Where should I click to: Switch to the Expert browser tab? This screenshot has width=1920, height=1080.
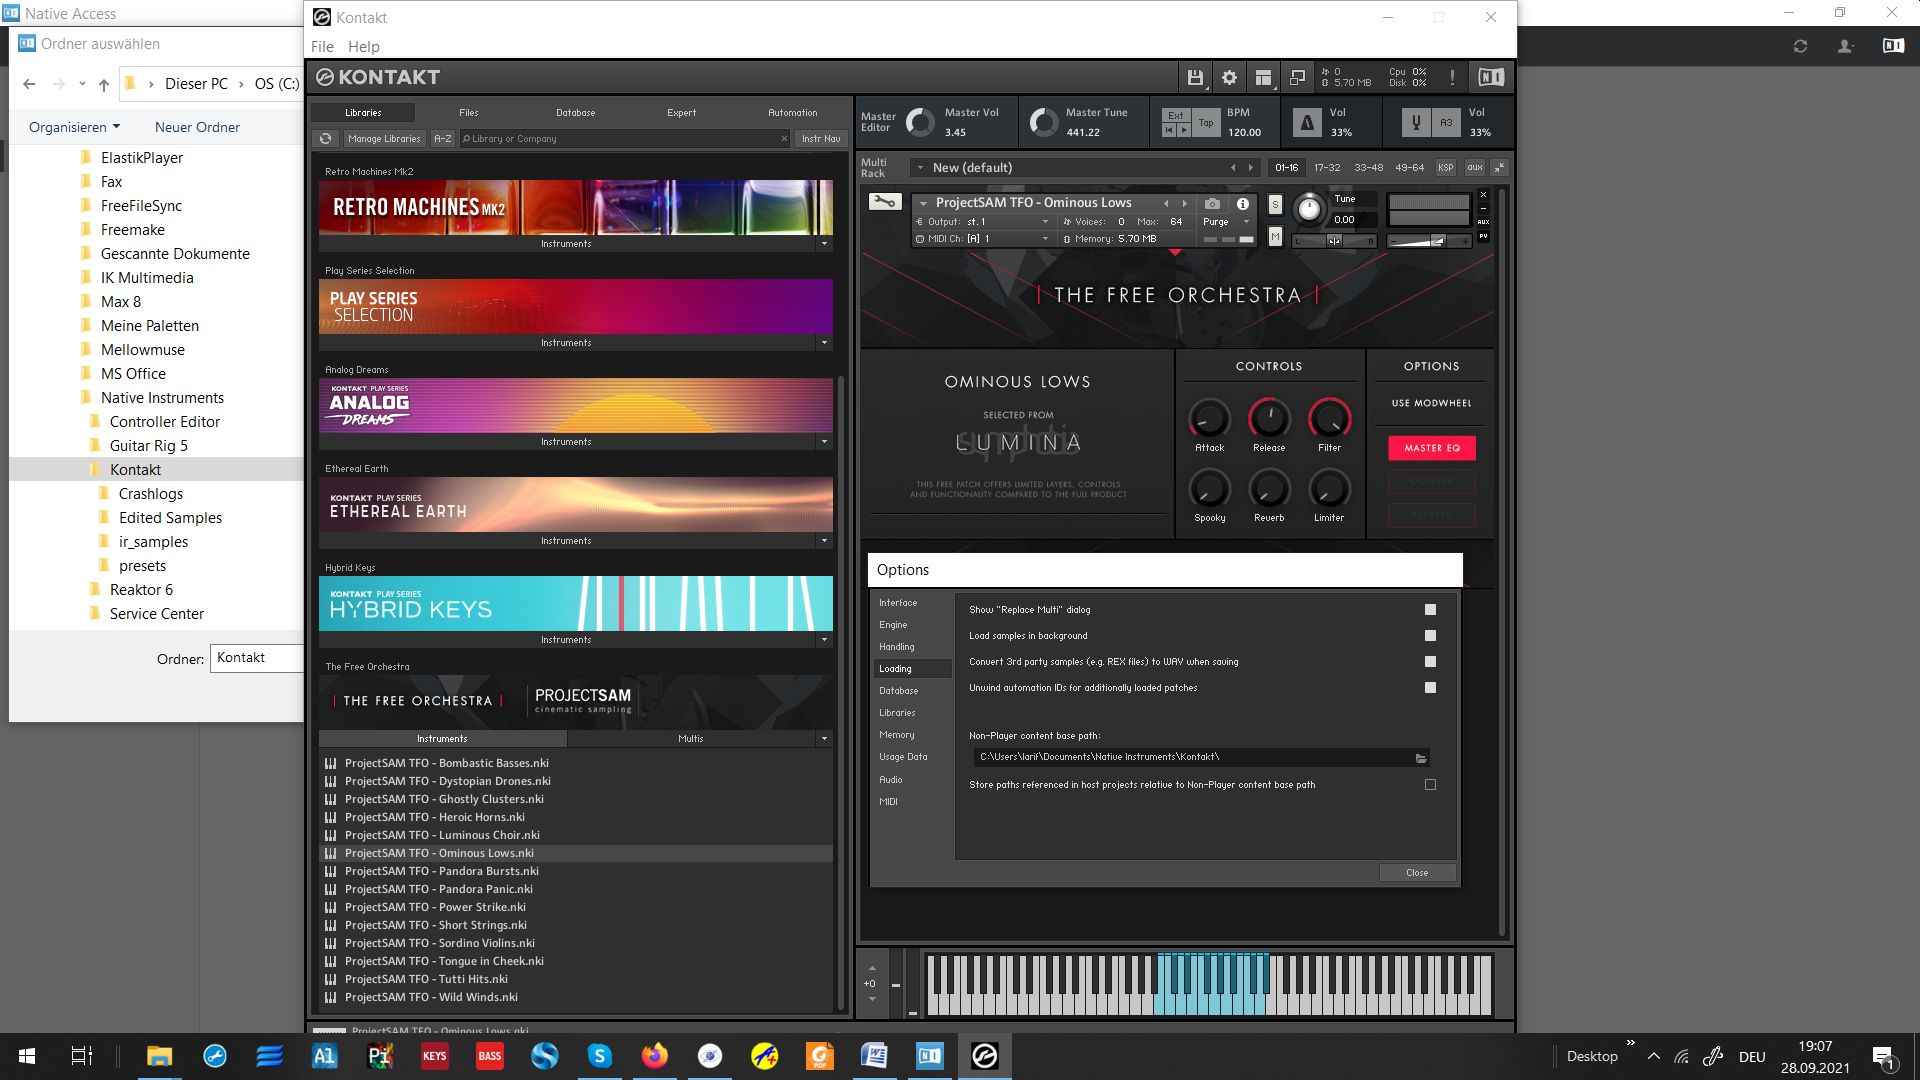(x=681, y=113)
